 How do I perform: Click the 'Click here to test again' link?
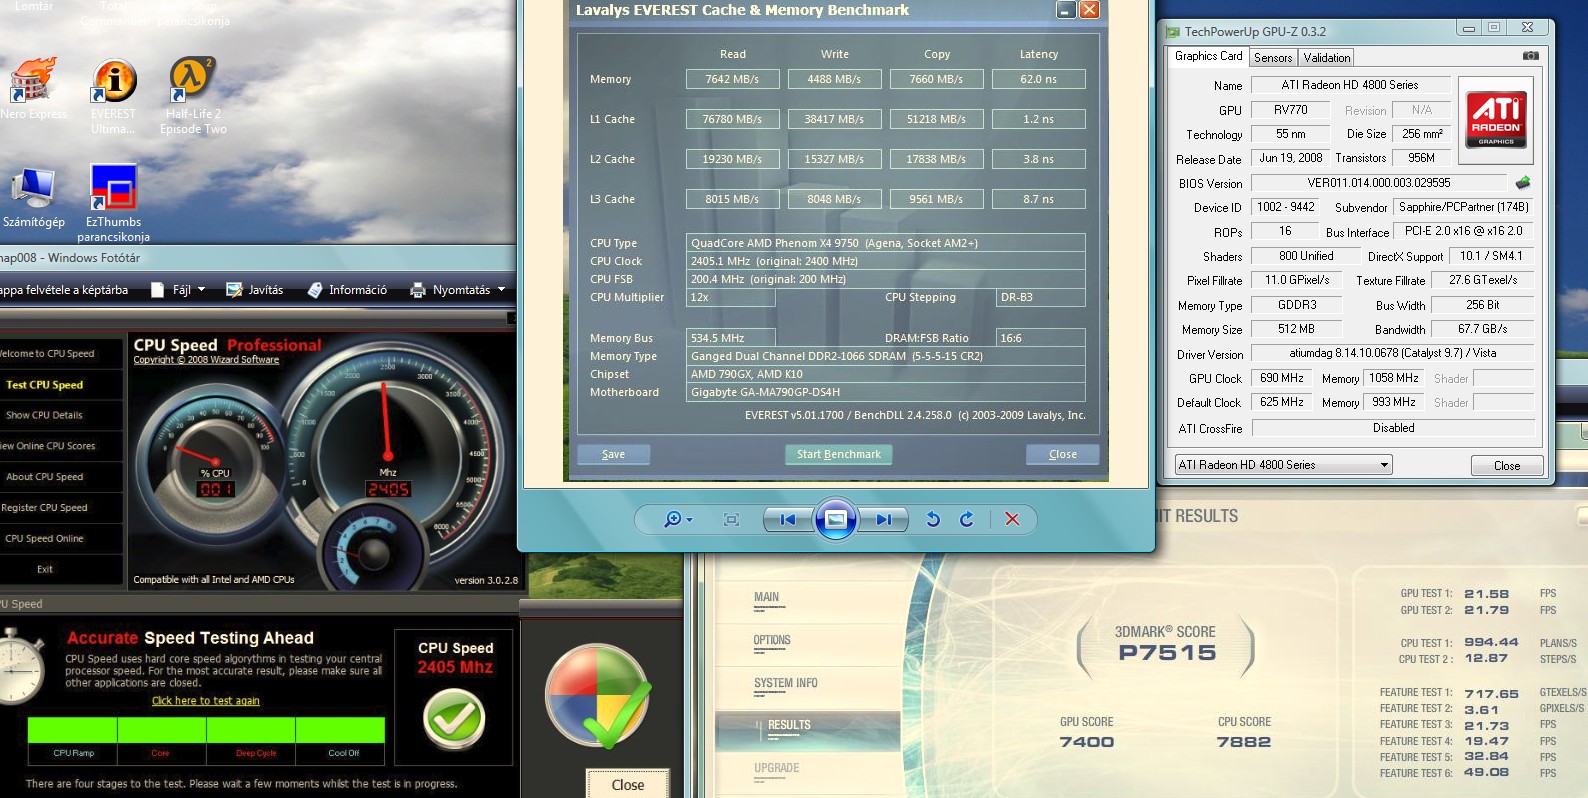tap(205, 701)
